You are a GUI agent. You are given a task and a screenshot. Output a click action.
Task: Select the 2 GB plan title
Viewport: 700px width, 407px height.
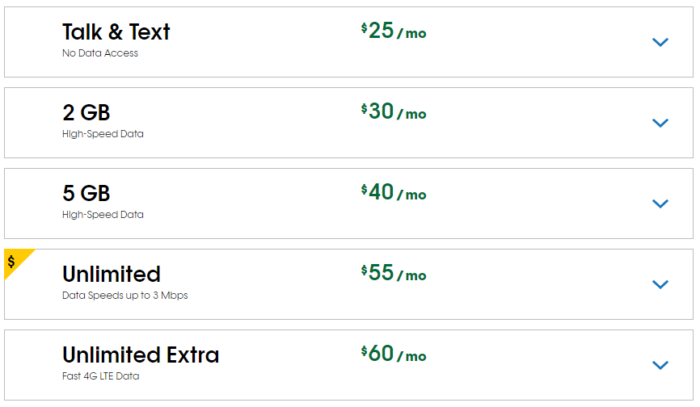tap(86, 112)
